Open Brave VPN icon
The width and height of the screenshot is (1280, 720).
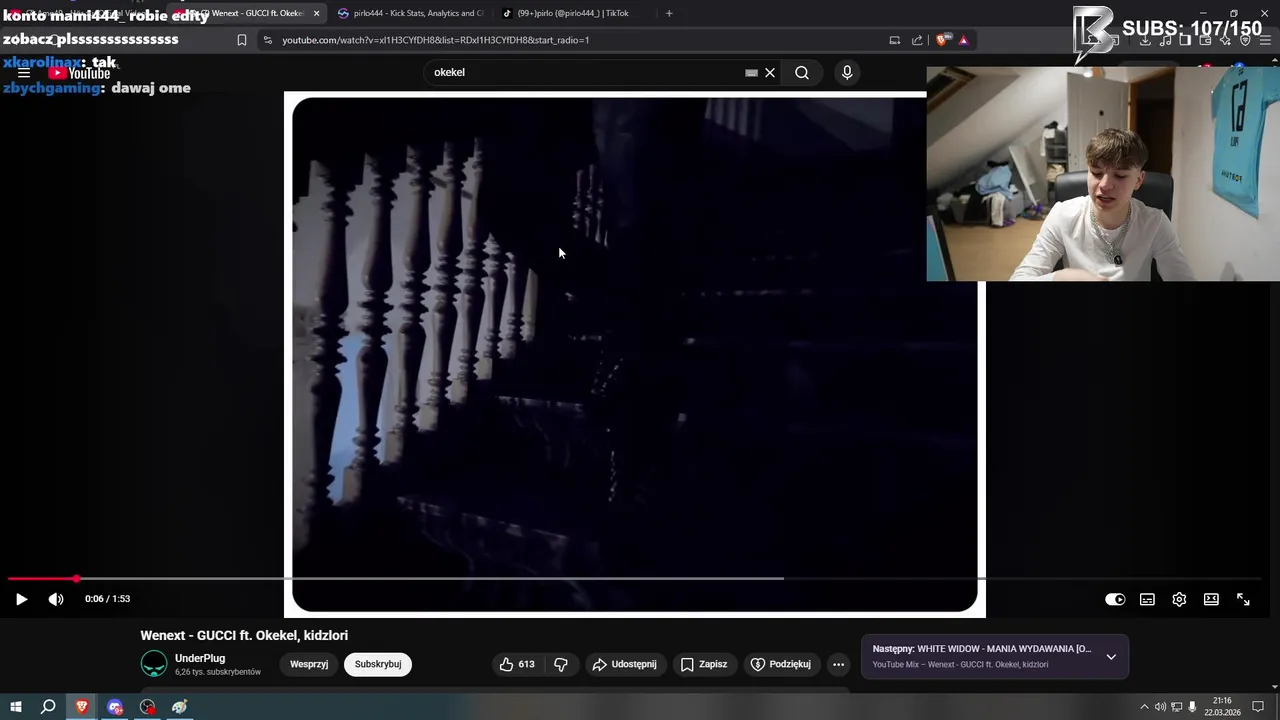1245,40
